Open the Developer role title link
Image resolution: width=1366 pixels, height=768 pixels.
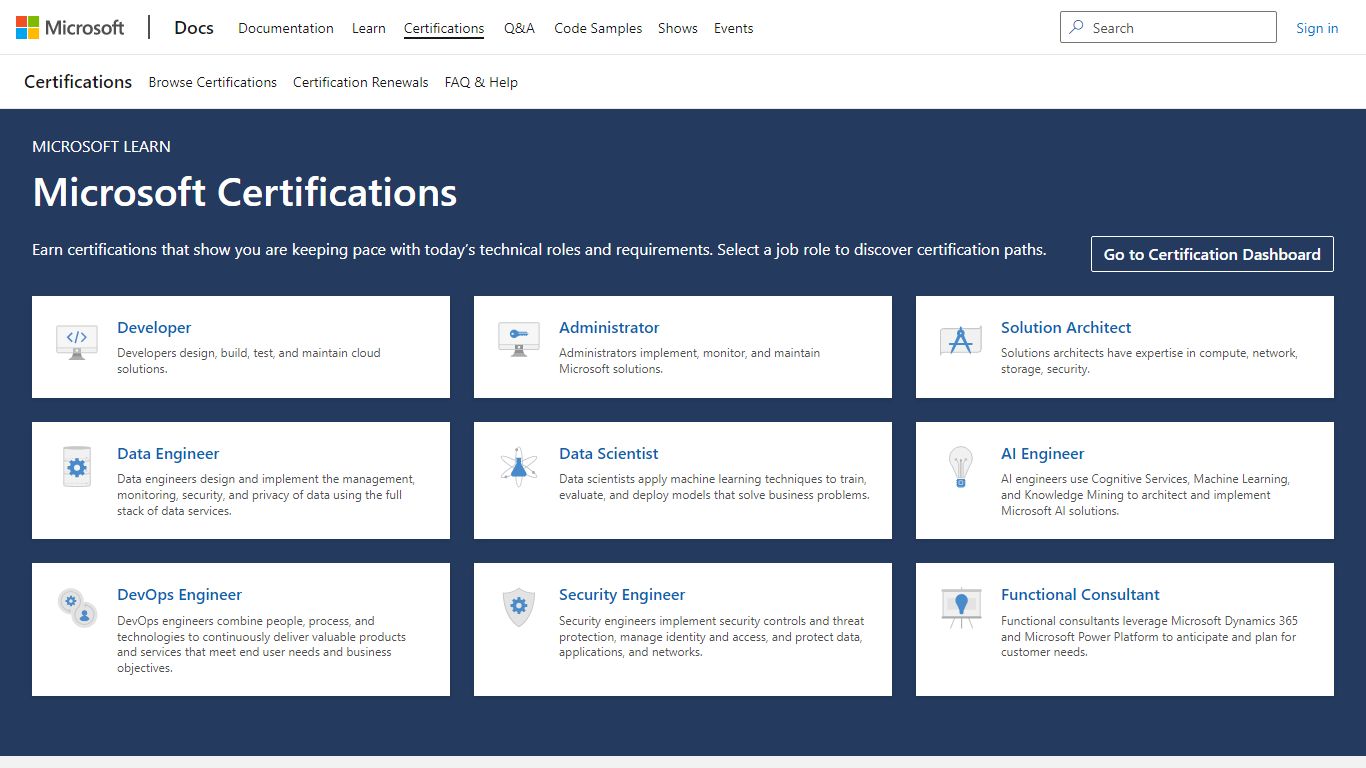(x=154, y=327)
